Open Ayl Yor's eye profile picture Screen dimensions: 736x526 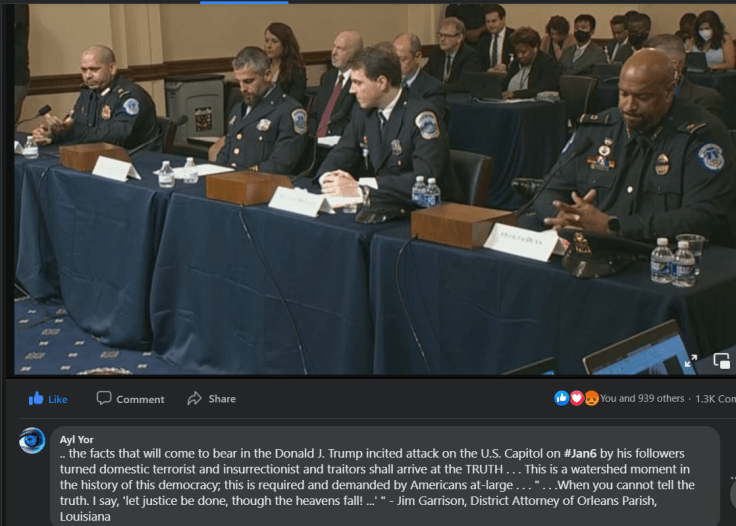click(32, 440)
